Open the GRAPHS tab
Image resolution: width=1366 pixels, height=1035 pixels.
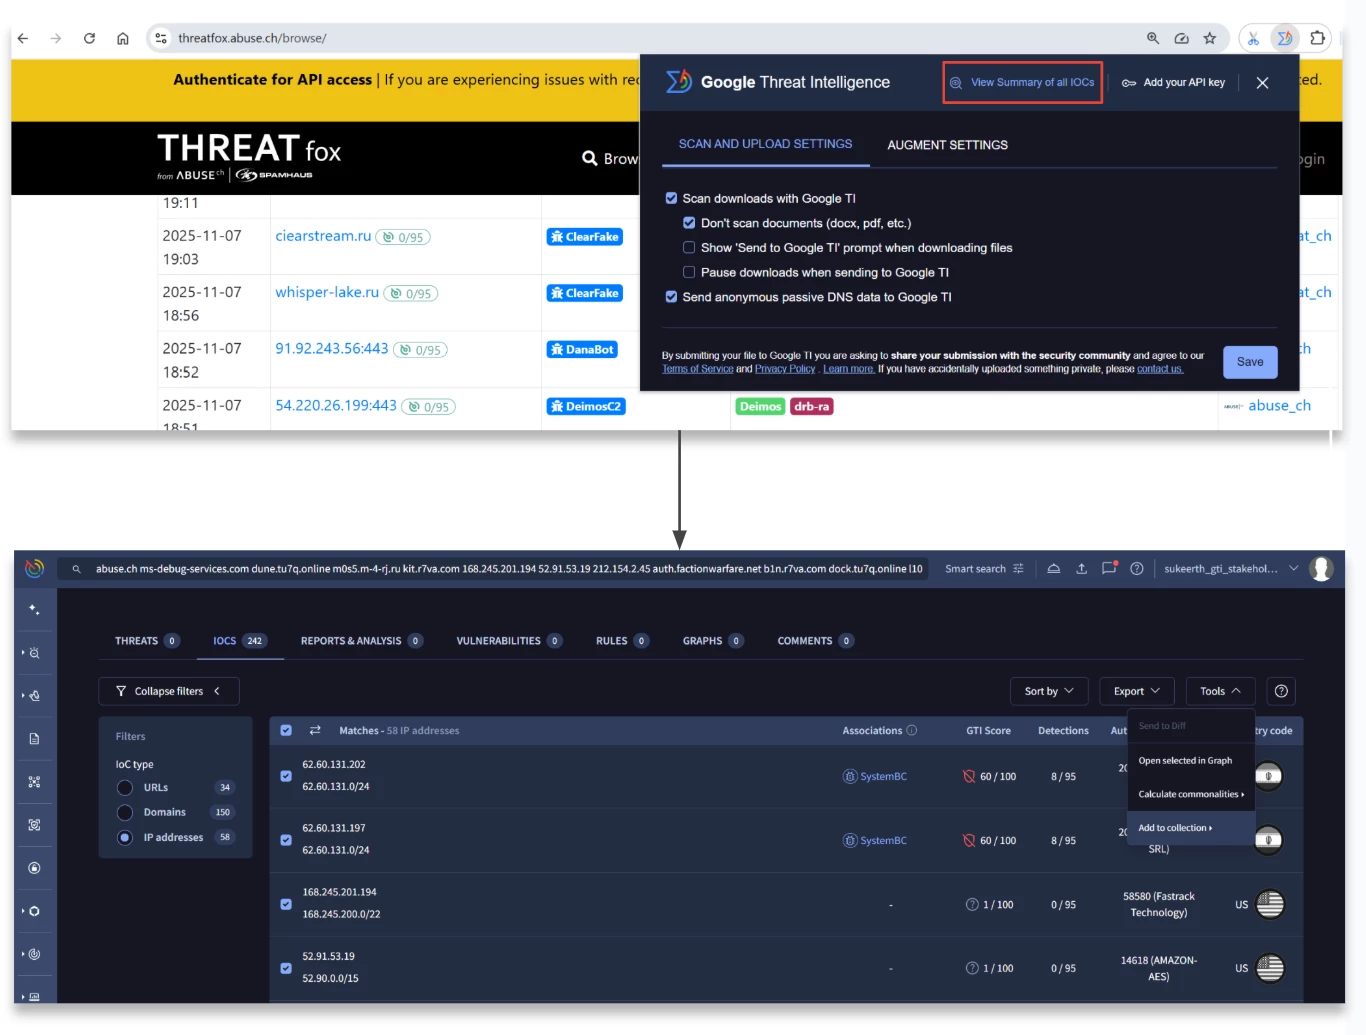(713, 641)
